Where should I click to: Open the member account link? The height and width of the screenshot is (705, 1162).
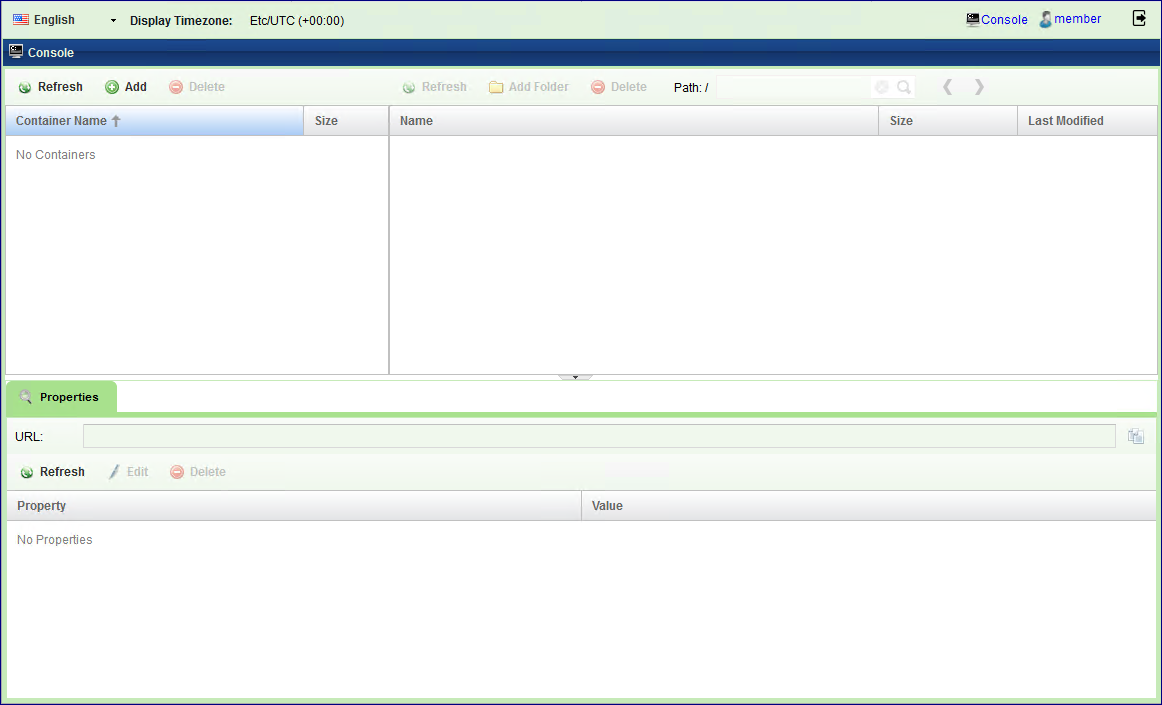1070,19
